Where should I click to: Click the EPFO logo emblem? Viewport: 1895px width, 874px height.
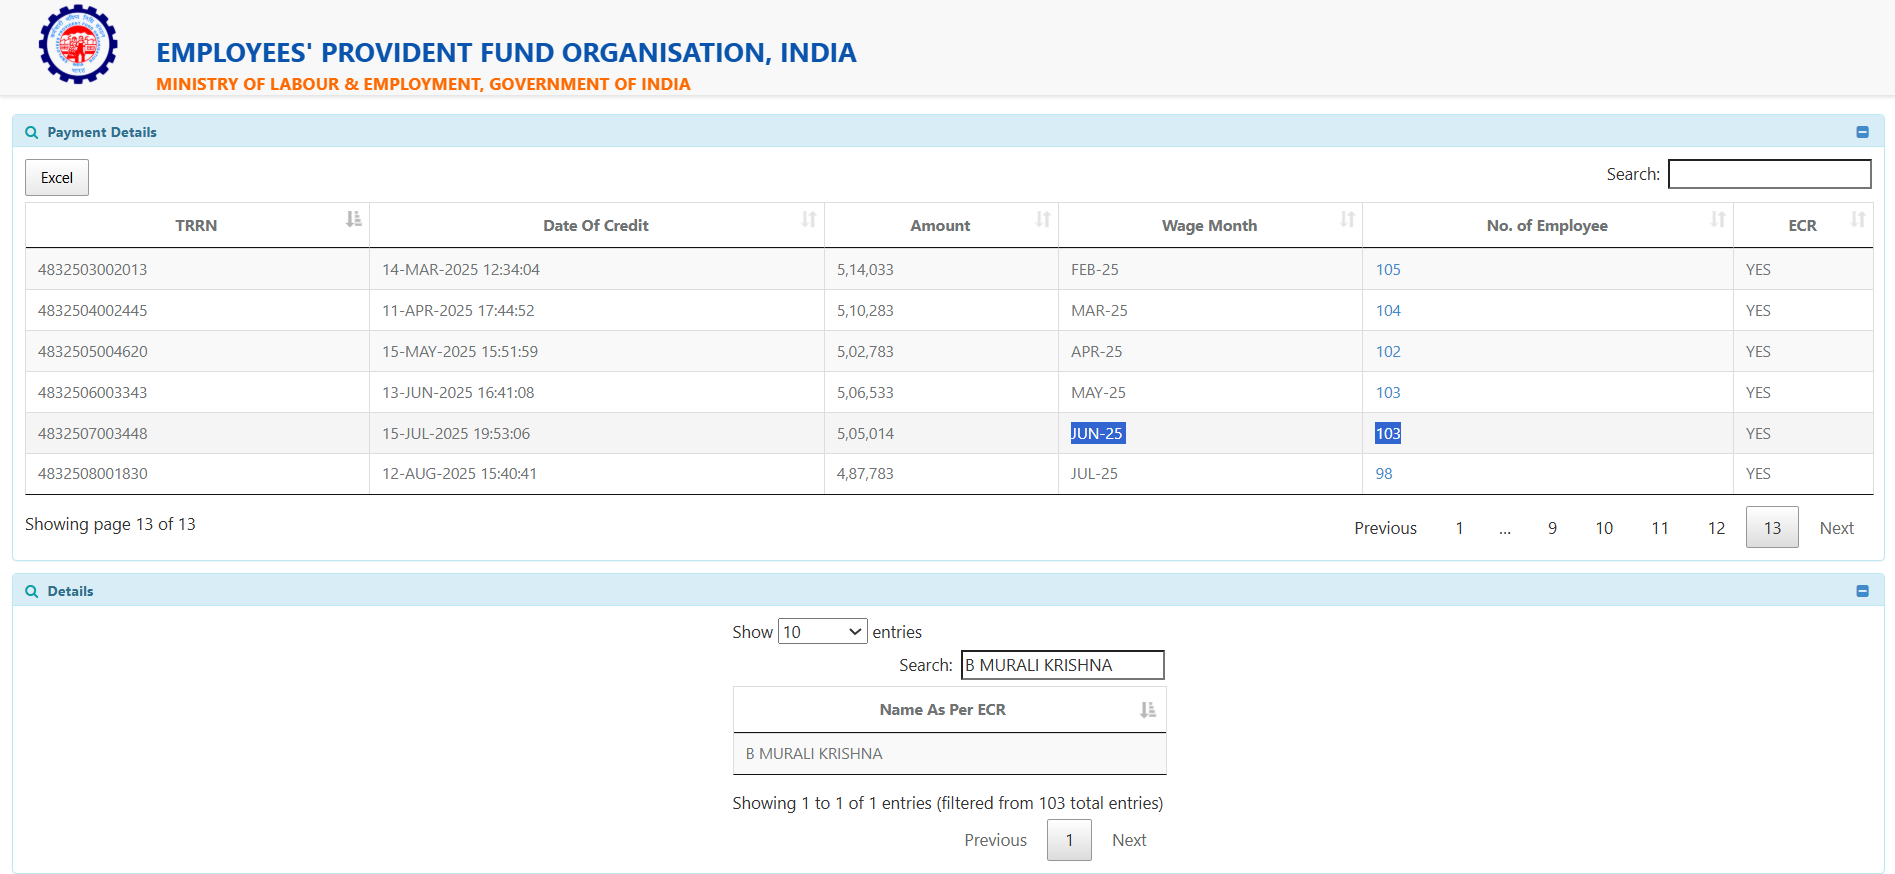(78, 45)
